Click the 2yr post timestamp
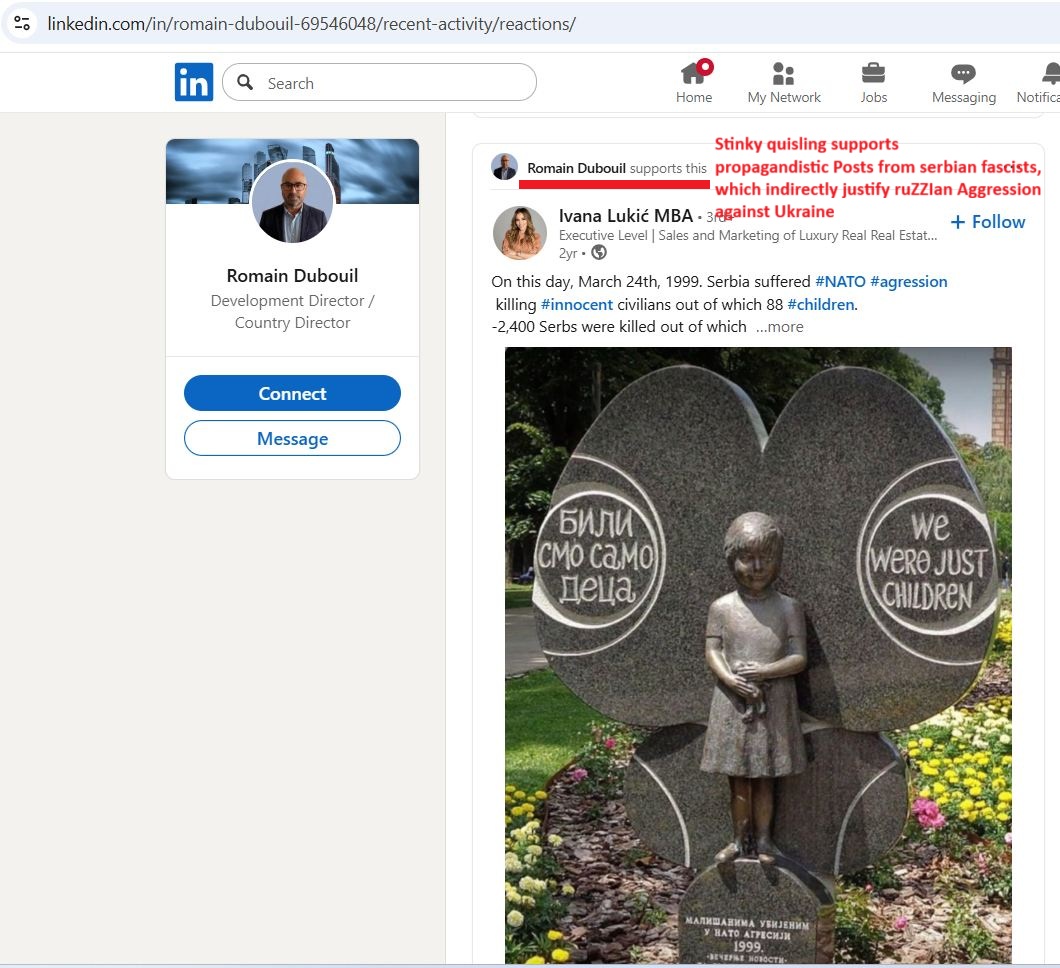 (567, 253)
